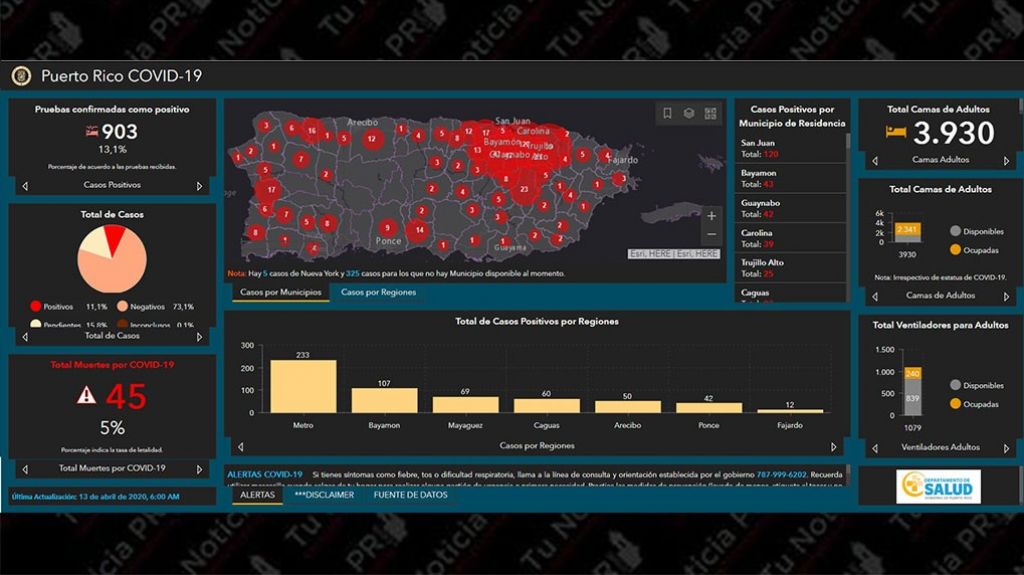
Task: Open map bookmarks icon
Action: click(667, 114)
